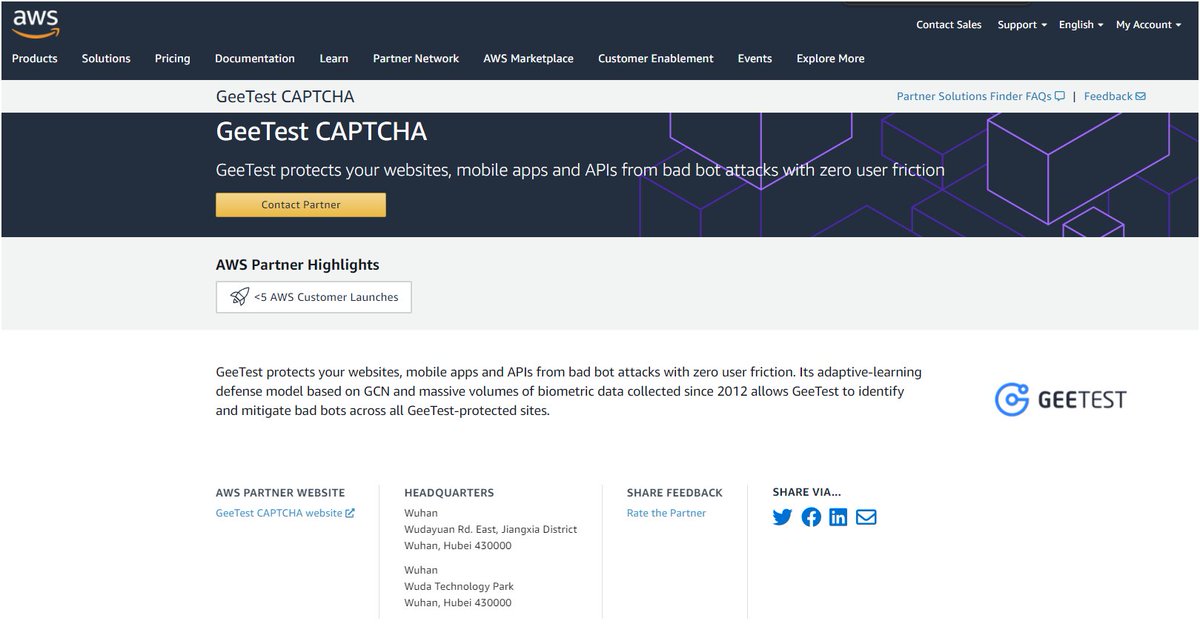Open the Feedback envelope link
Screen dimensions: 1200x644
pyautogui.click(x=1114, y=96)
